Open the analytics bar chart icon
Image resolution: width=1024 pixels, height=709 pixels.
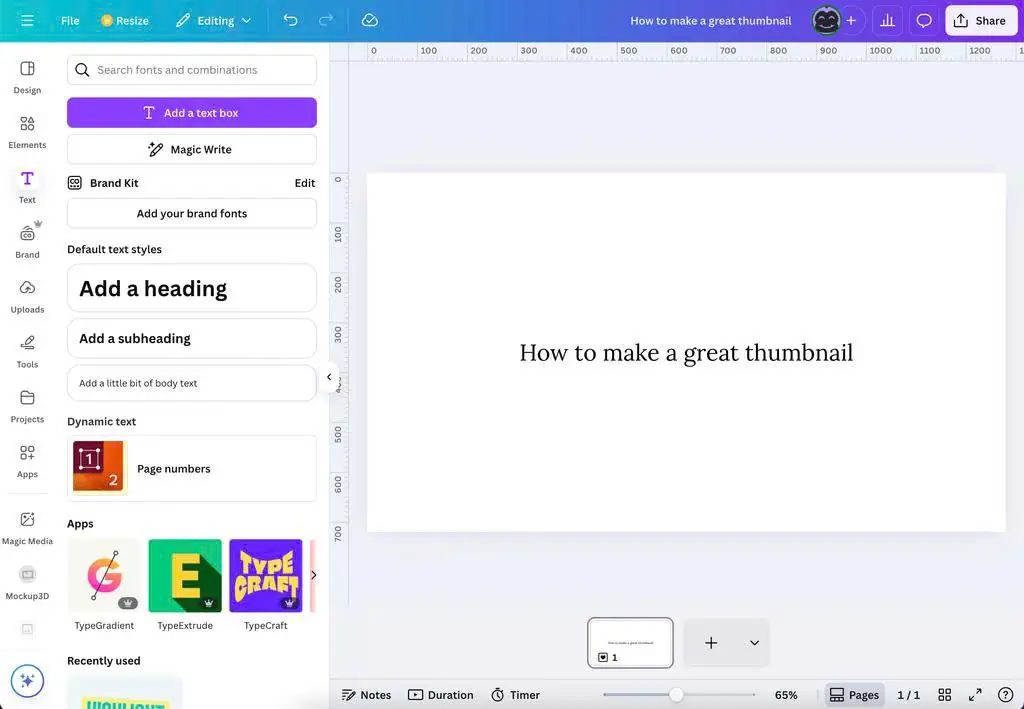[887, 20]
